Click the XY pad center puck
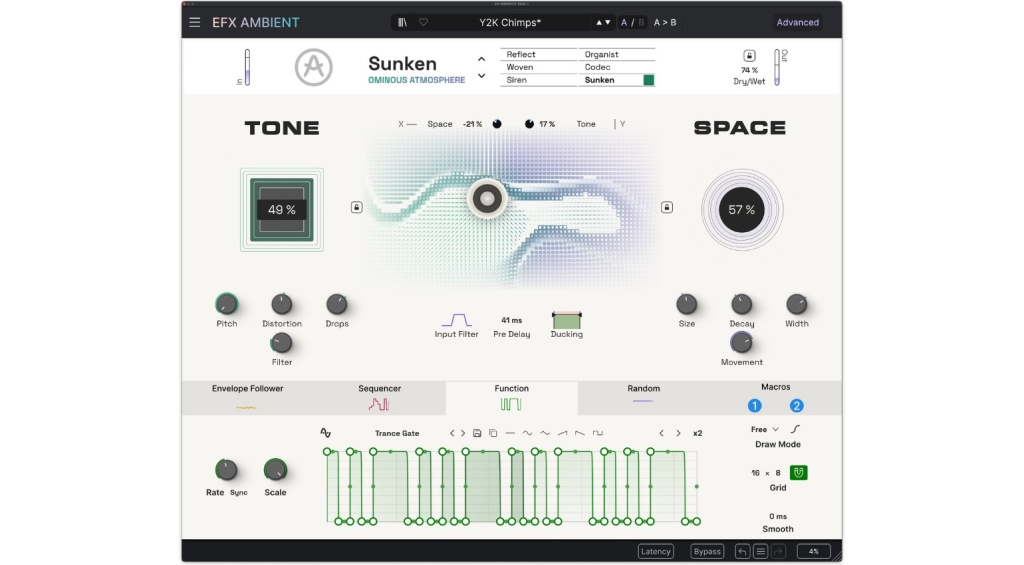The height and width of the screenshot is (565, 1024). click(487, 199)
